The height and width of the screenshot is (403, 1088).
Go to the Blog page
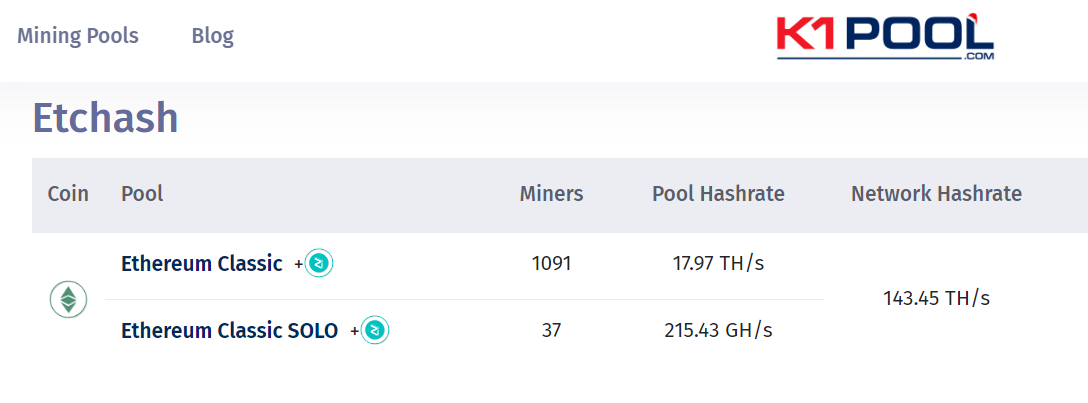point(213,35)
